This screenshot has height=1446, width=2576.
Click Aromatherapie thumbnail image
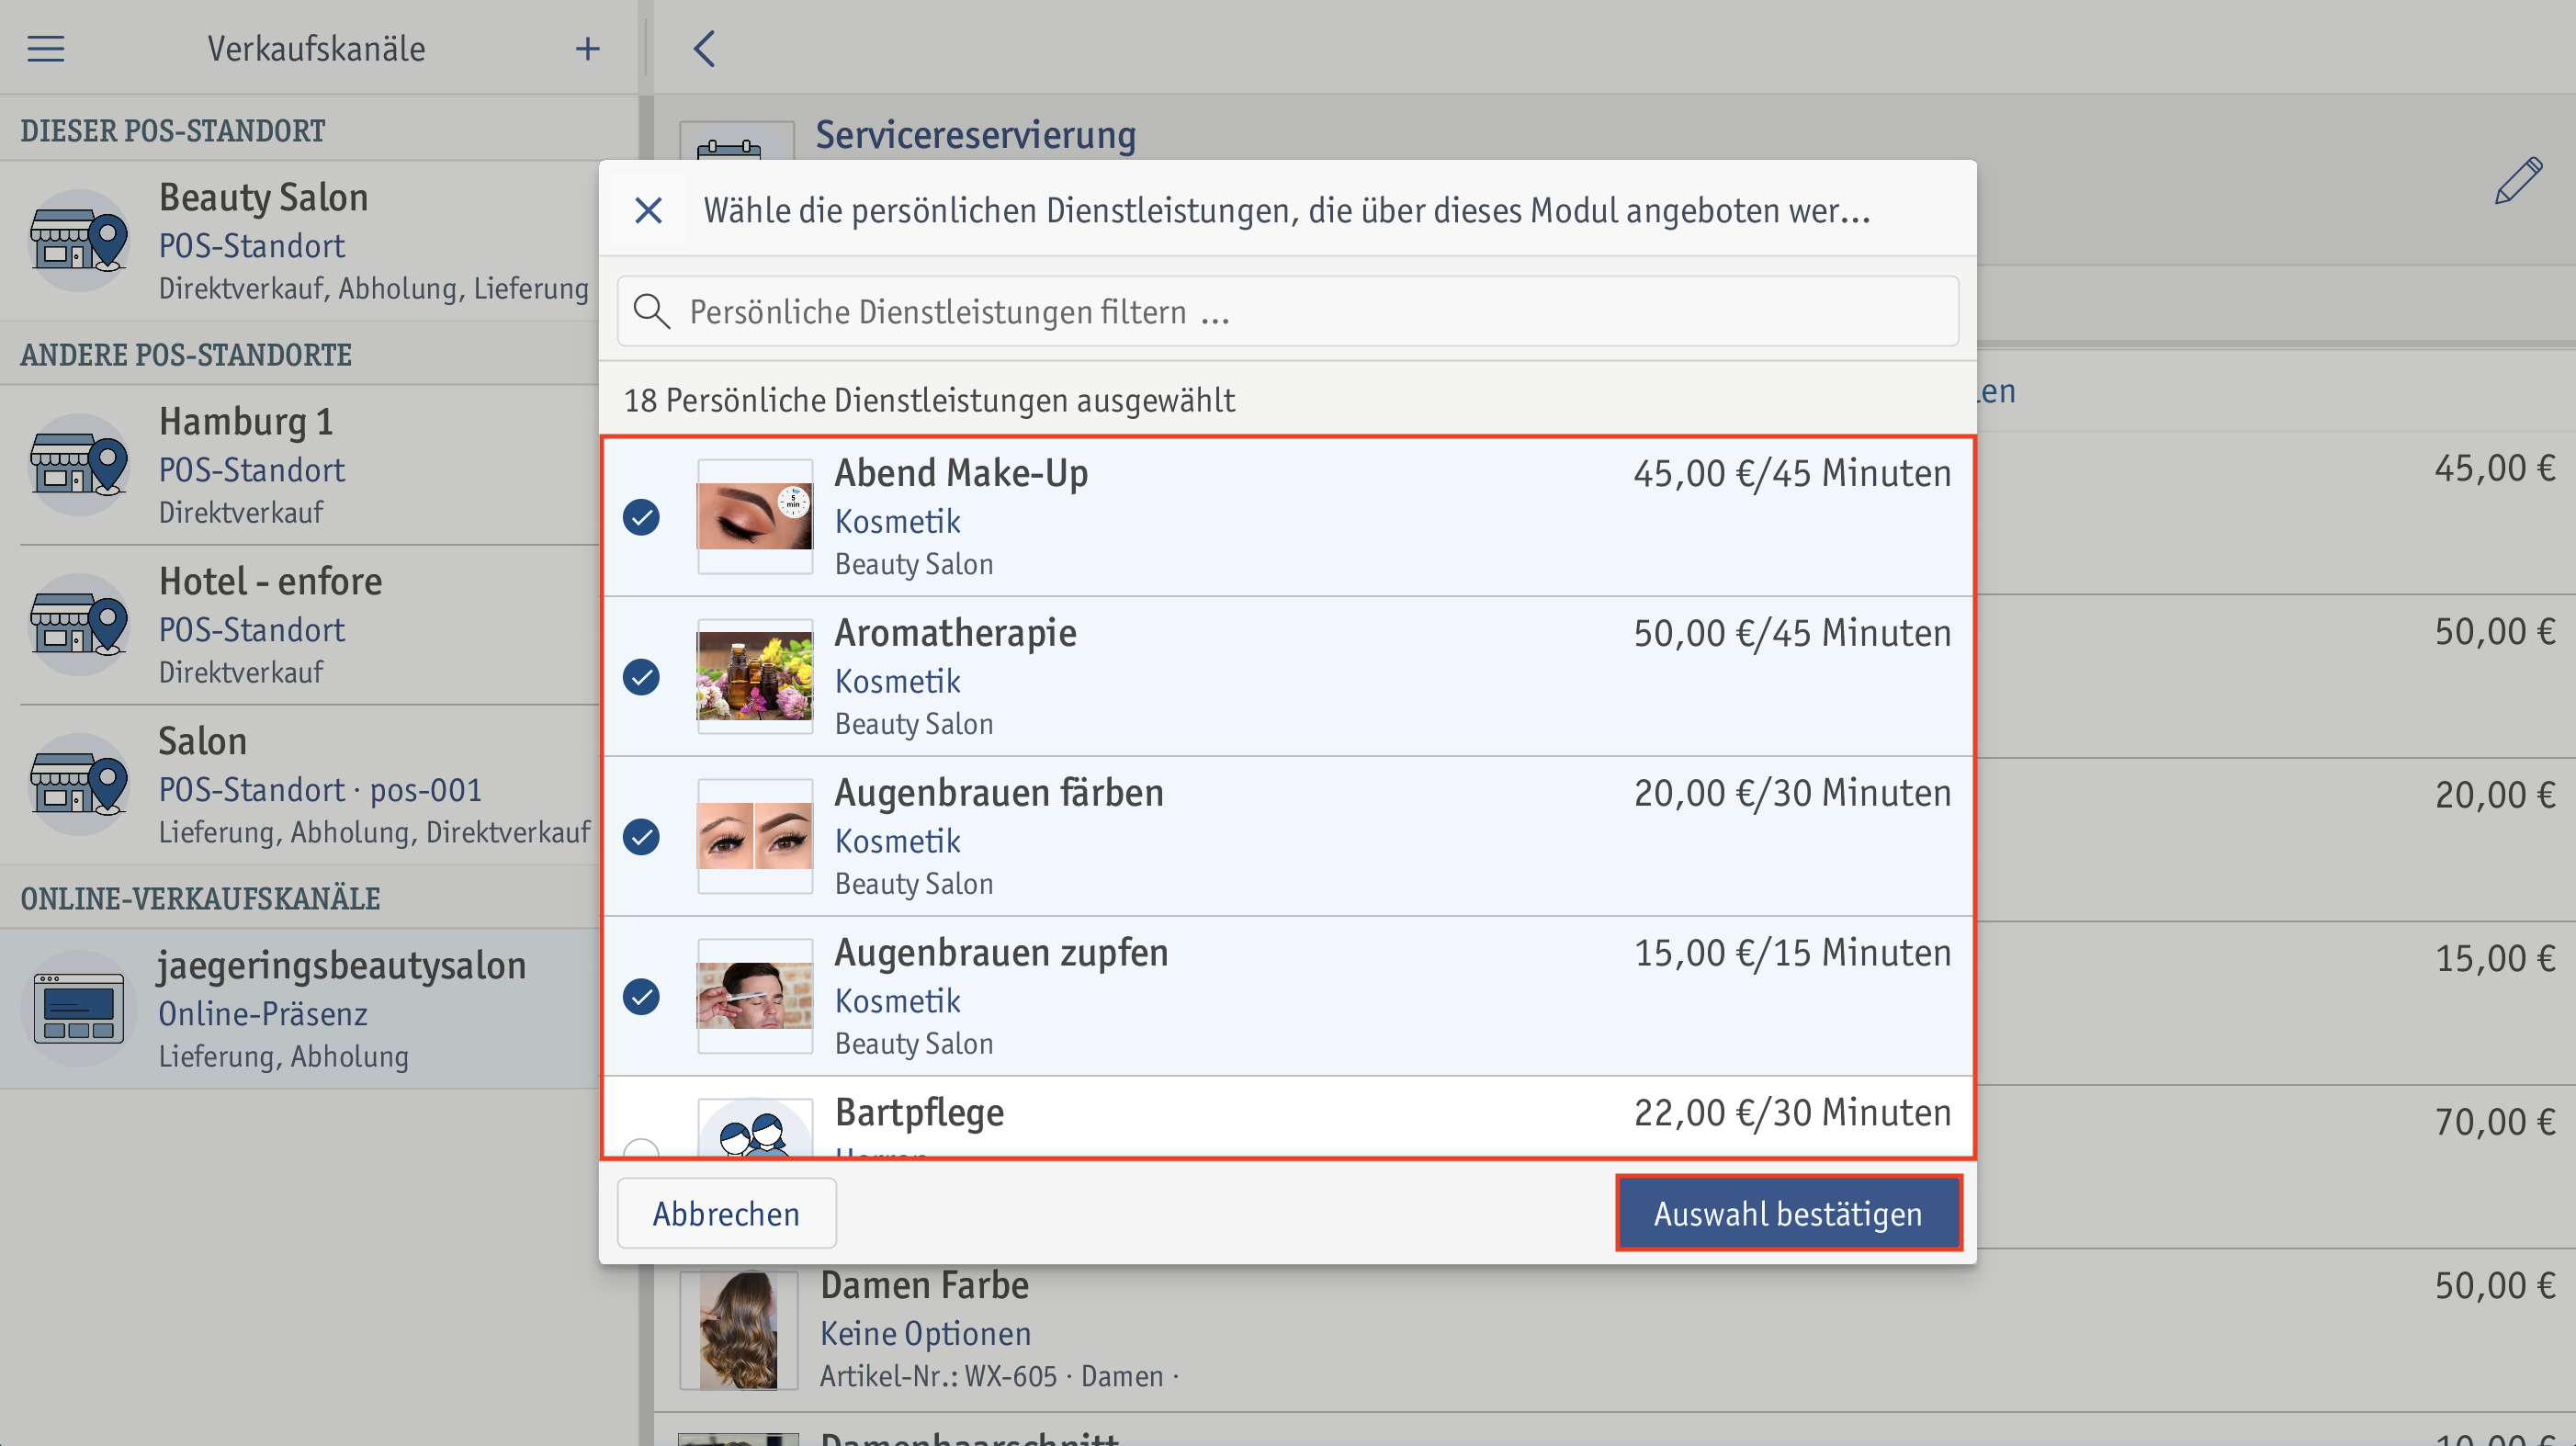(x=755, y=677)
